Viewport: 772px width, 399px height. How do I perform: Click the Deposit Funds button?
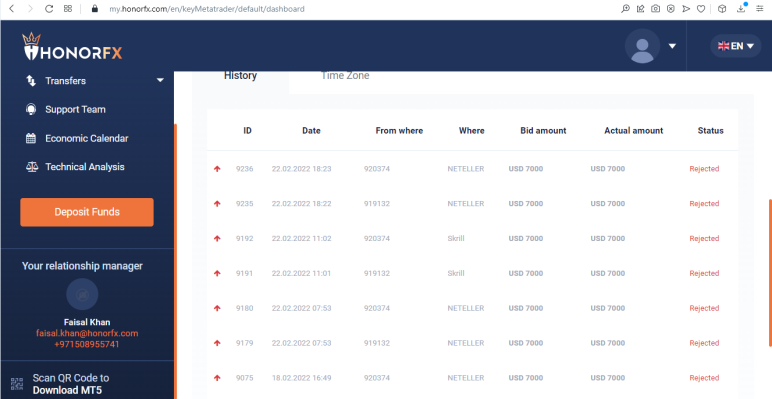click(x=87, y=212)
